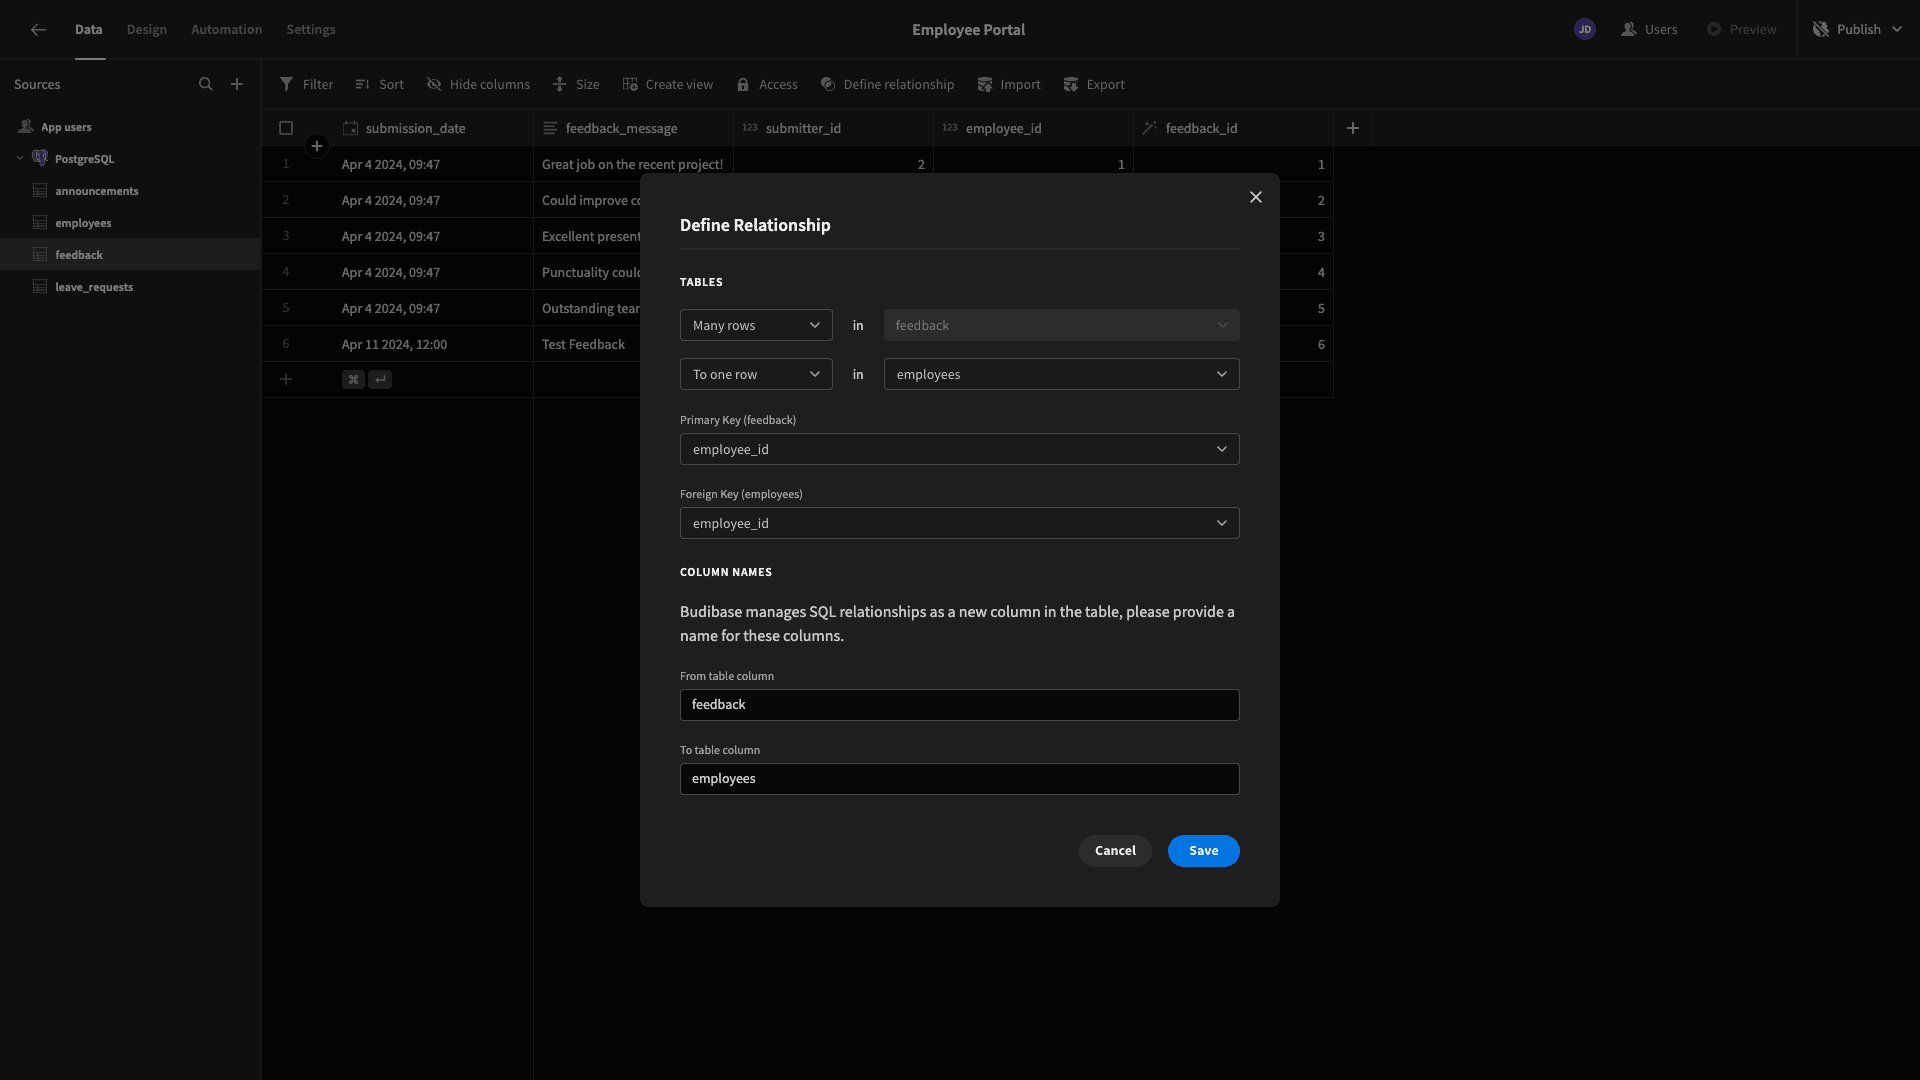Open the announcements table
This screenshot has width=1920, height=1080.
[x=130, y=191]
